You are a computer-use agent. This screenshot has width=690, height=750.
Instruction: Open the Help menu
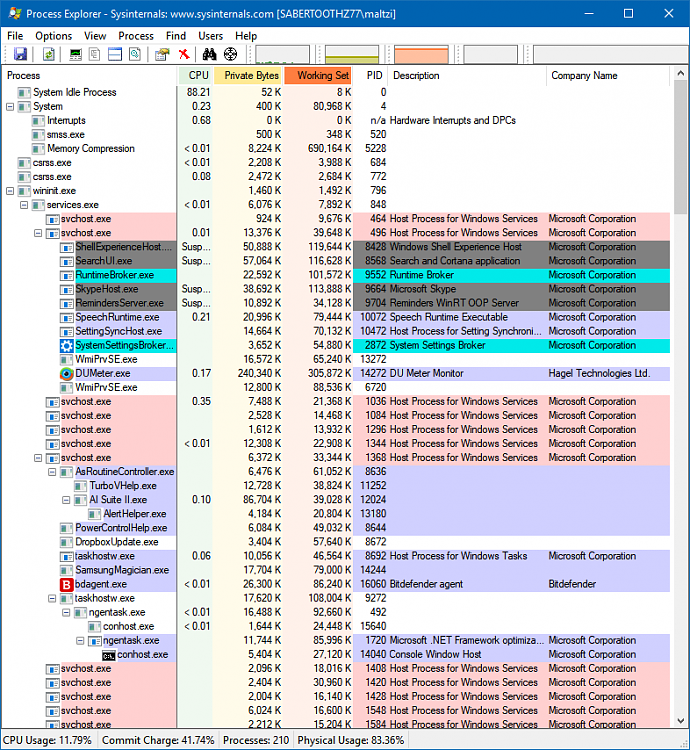[x=246, y=36]
